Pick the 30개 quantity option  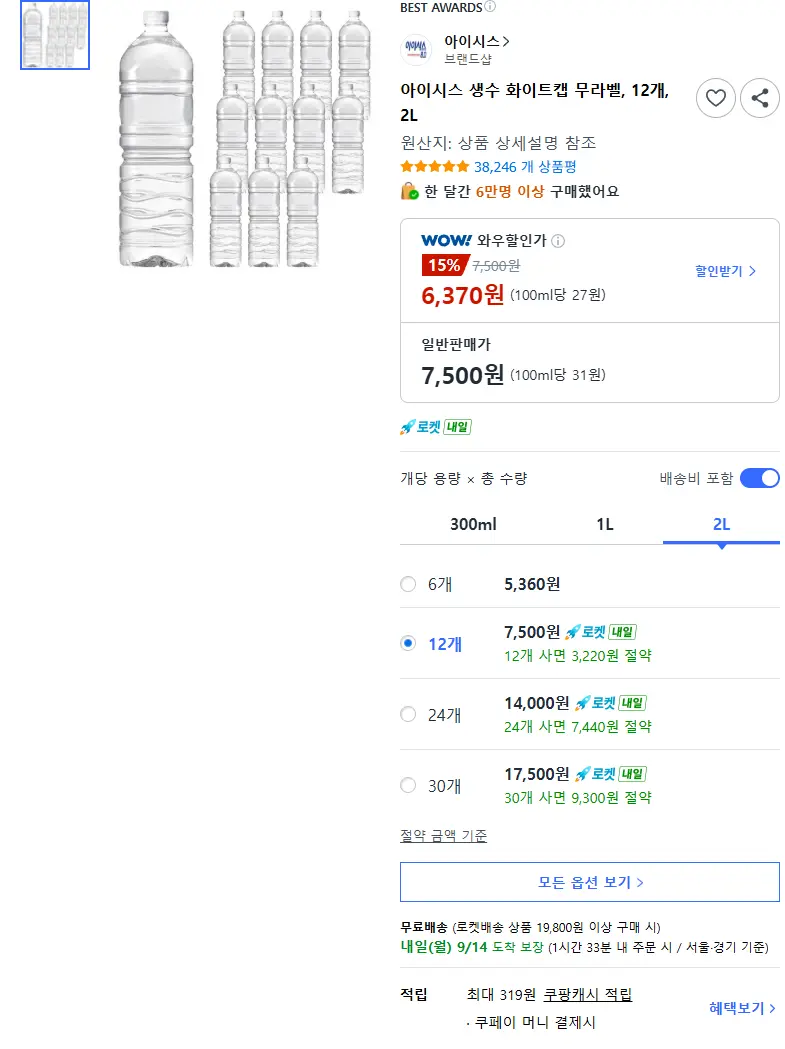(408, 785)
